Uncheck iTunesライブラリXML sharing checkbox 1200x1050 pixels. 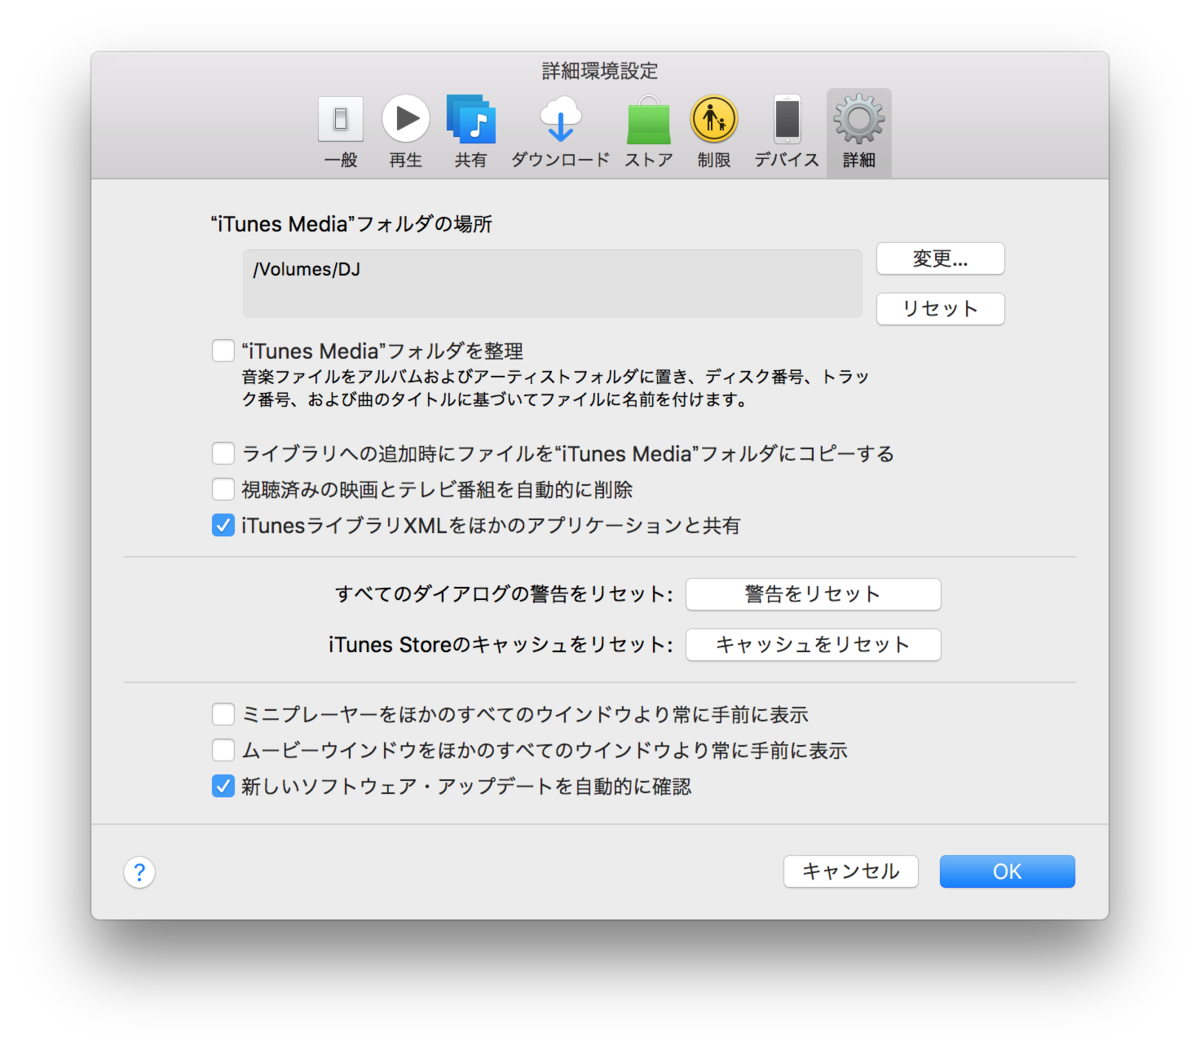(x=223, y=526)
